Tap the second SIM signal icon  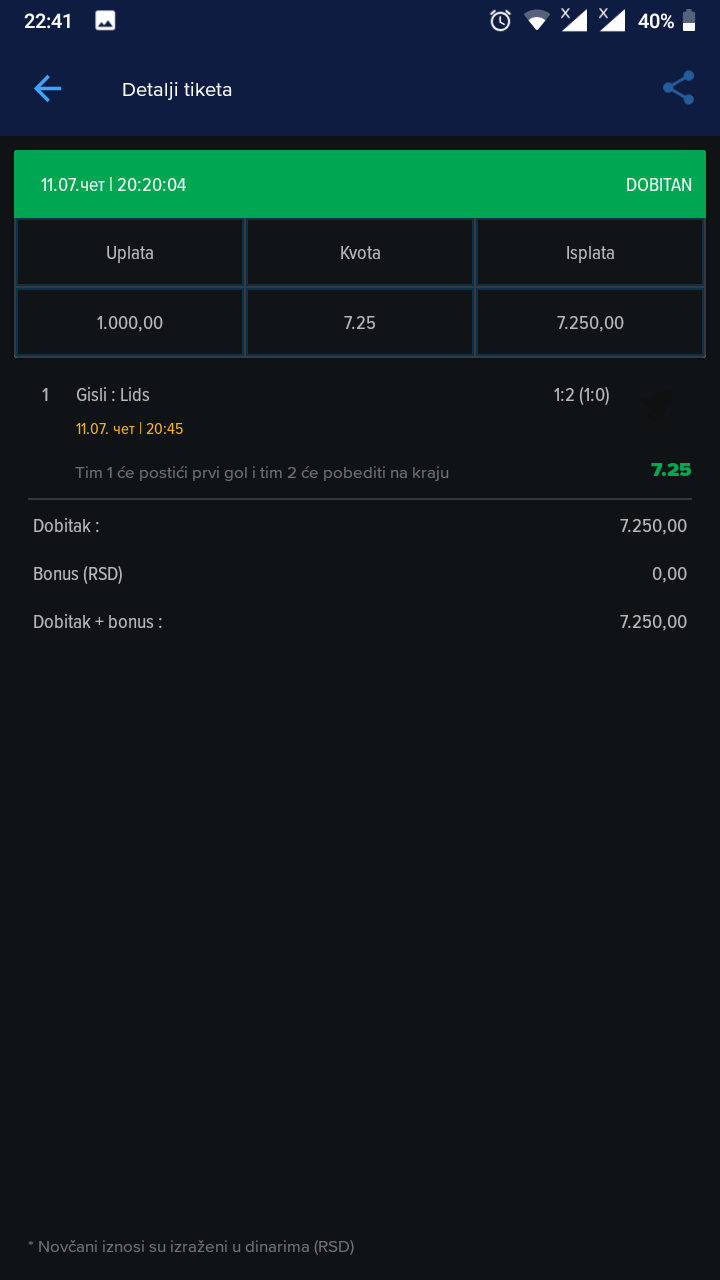tap(611, 19)
